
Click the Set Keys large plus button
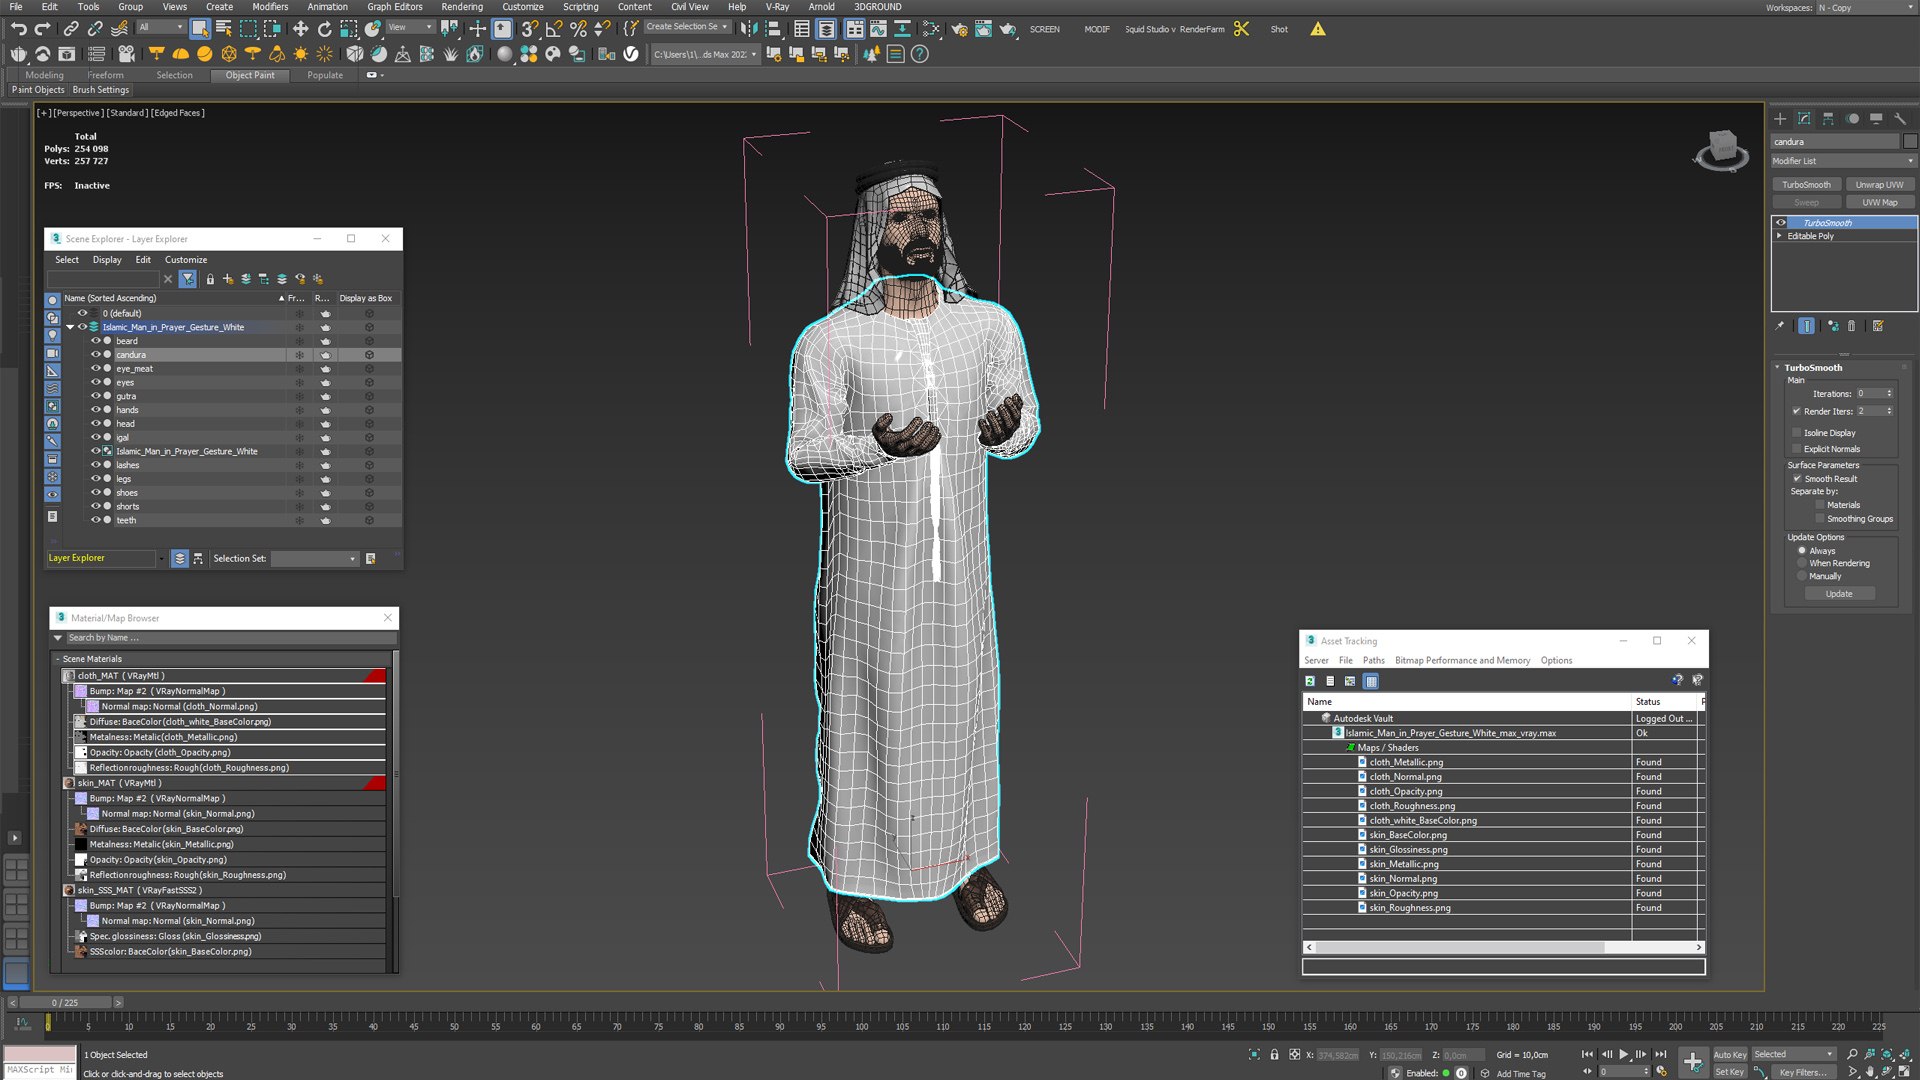click(1692, 1062)
